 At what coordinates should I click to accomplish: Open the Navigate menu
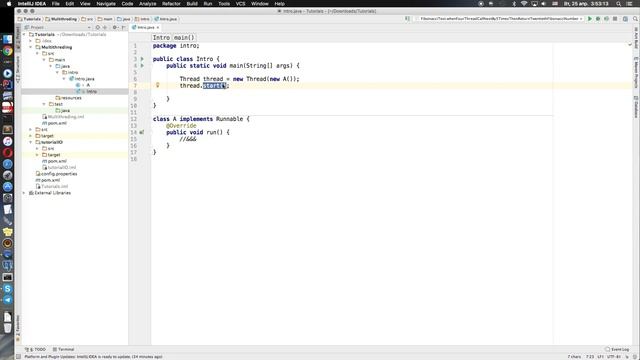(x=106, y=4)
